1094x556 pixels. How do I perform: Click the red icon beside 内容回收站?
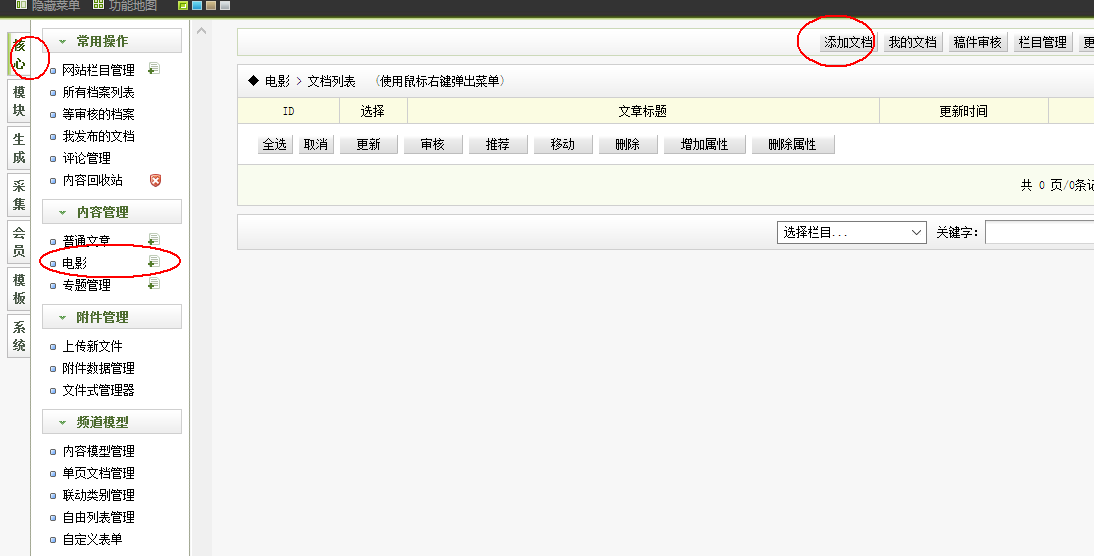[155, 180]
